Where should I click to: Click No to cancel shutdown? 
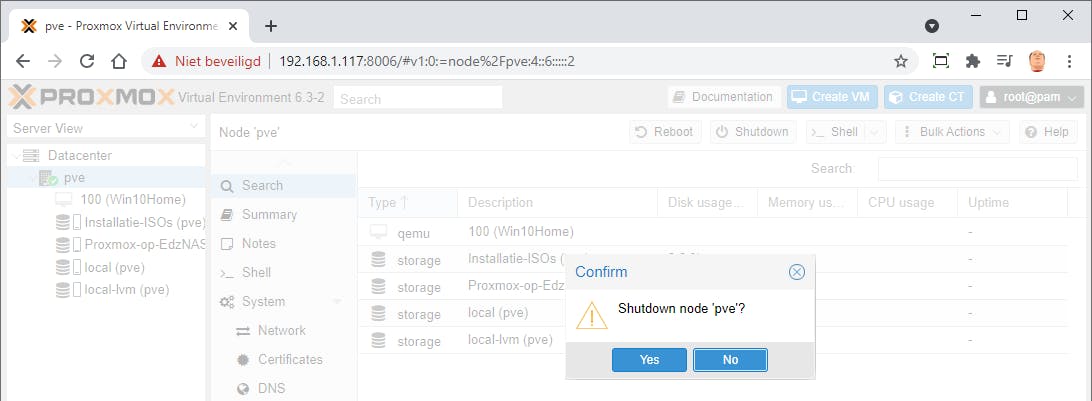[730, 360]
